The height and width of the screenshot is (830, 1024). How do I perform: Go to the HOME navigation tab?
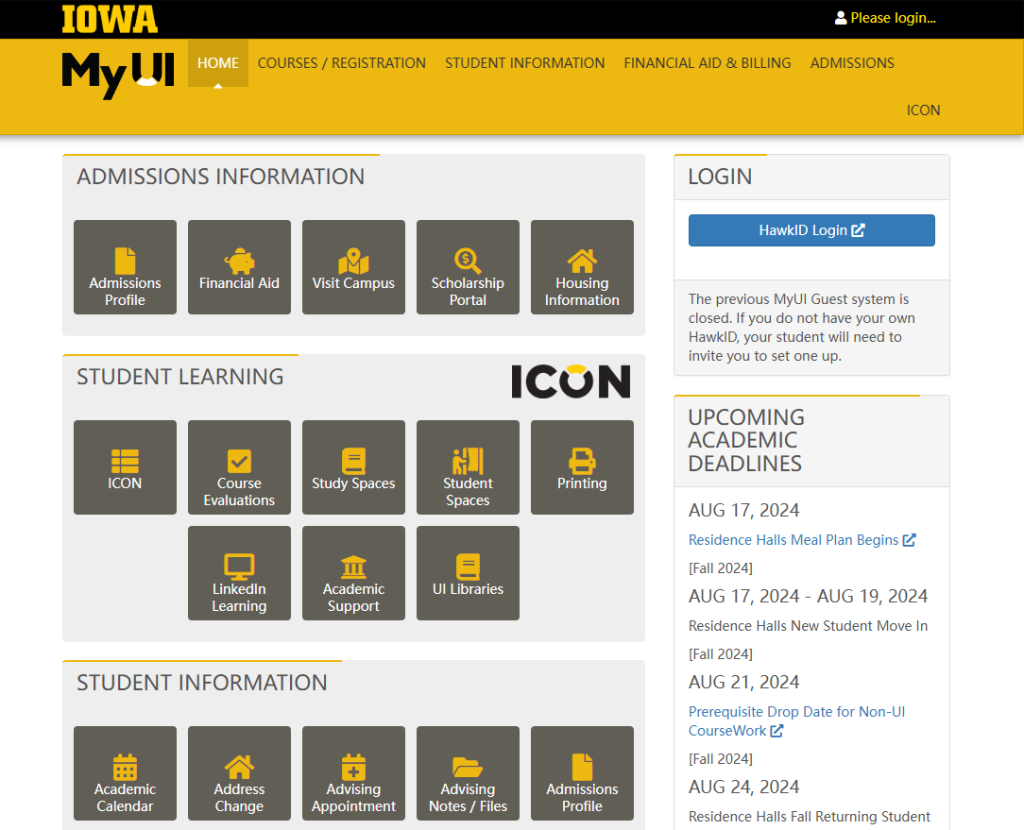[x=218, y=63]
